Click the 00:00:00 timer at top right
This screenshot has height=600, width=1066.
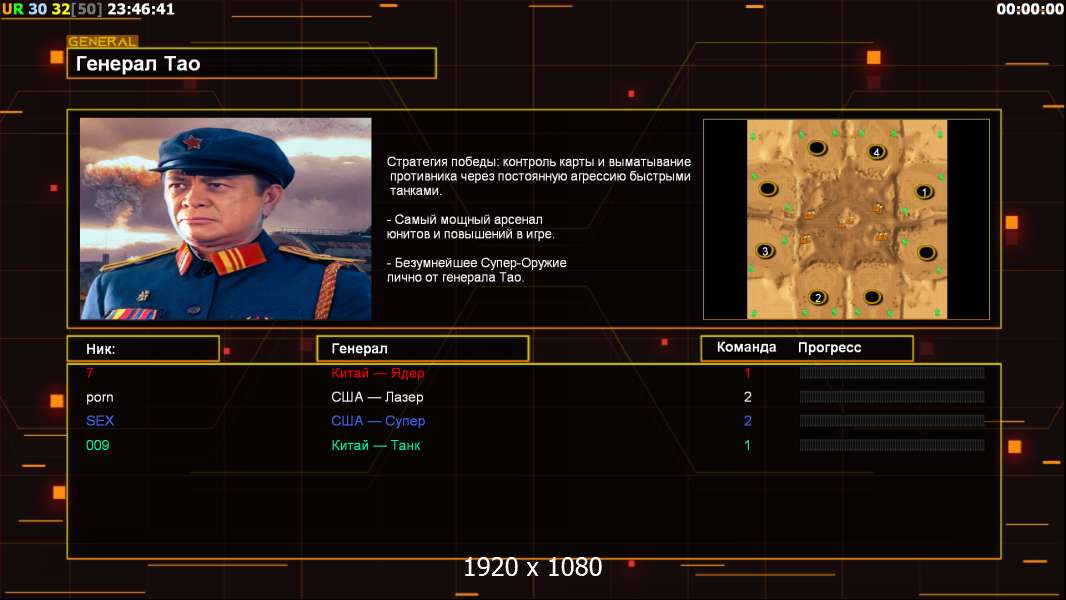point(1029,9)
